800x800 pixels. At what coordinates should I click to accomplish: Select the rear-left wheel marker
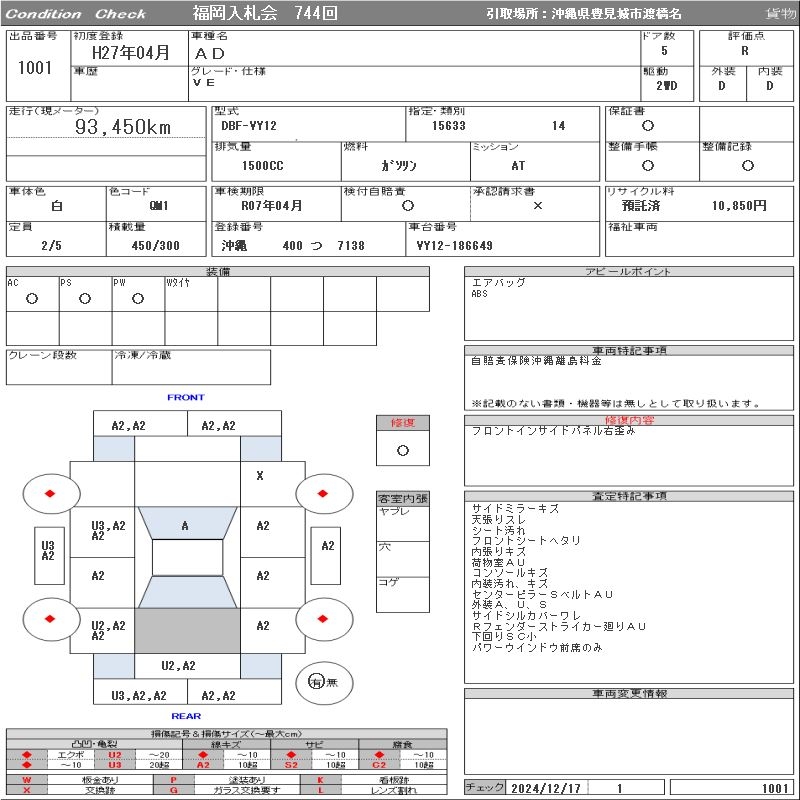click(49, 619)
